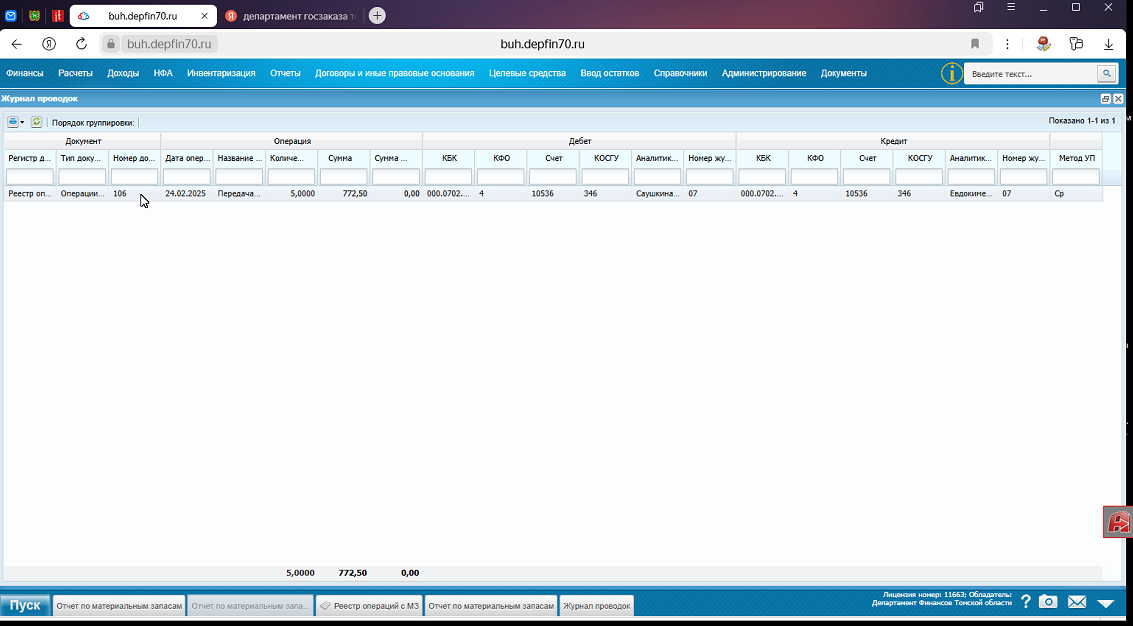
Task: Switch to the buh.depfin70.ru browser tab
Action: (x=143, y=16)
